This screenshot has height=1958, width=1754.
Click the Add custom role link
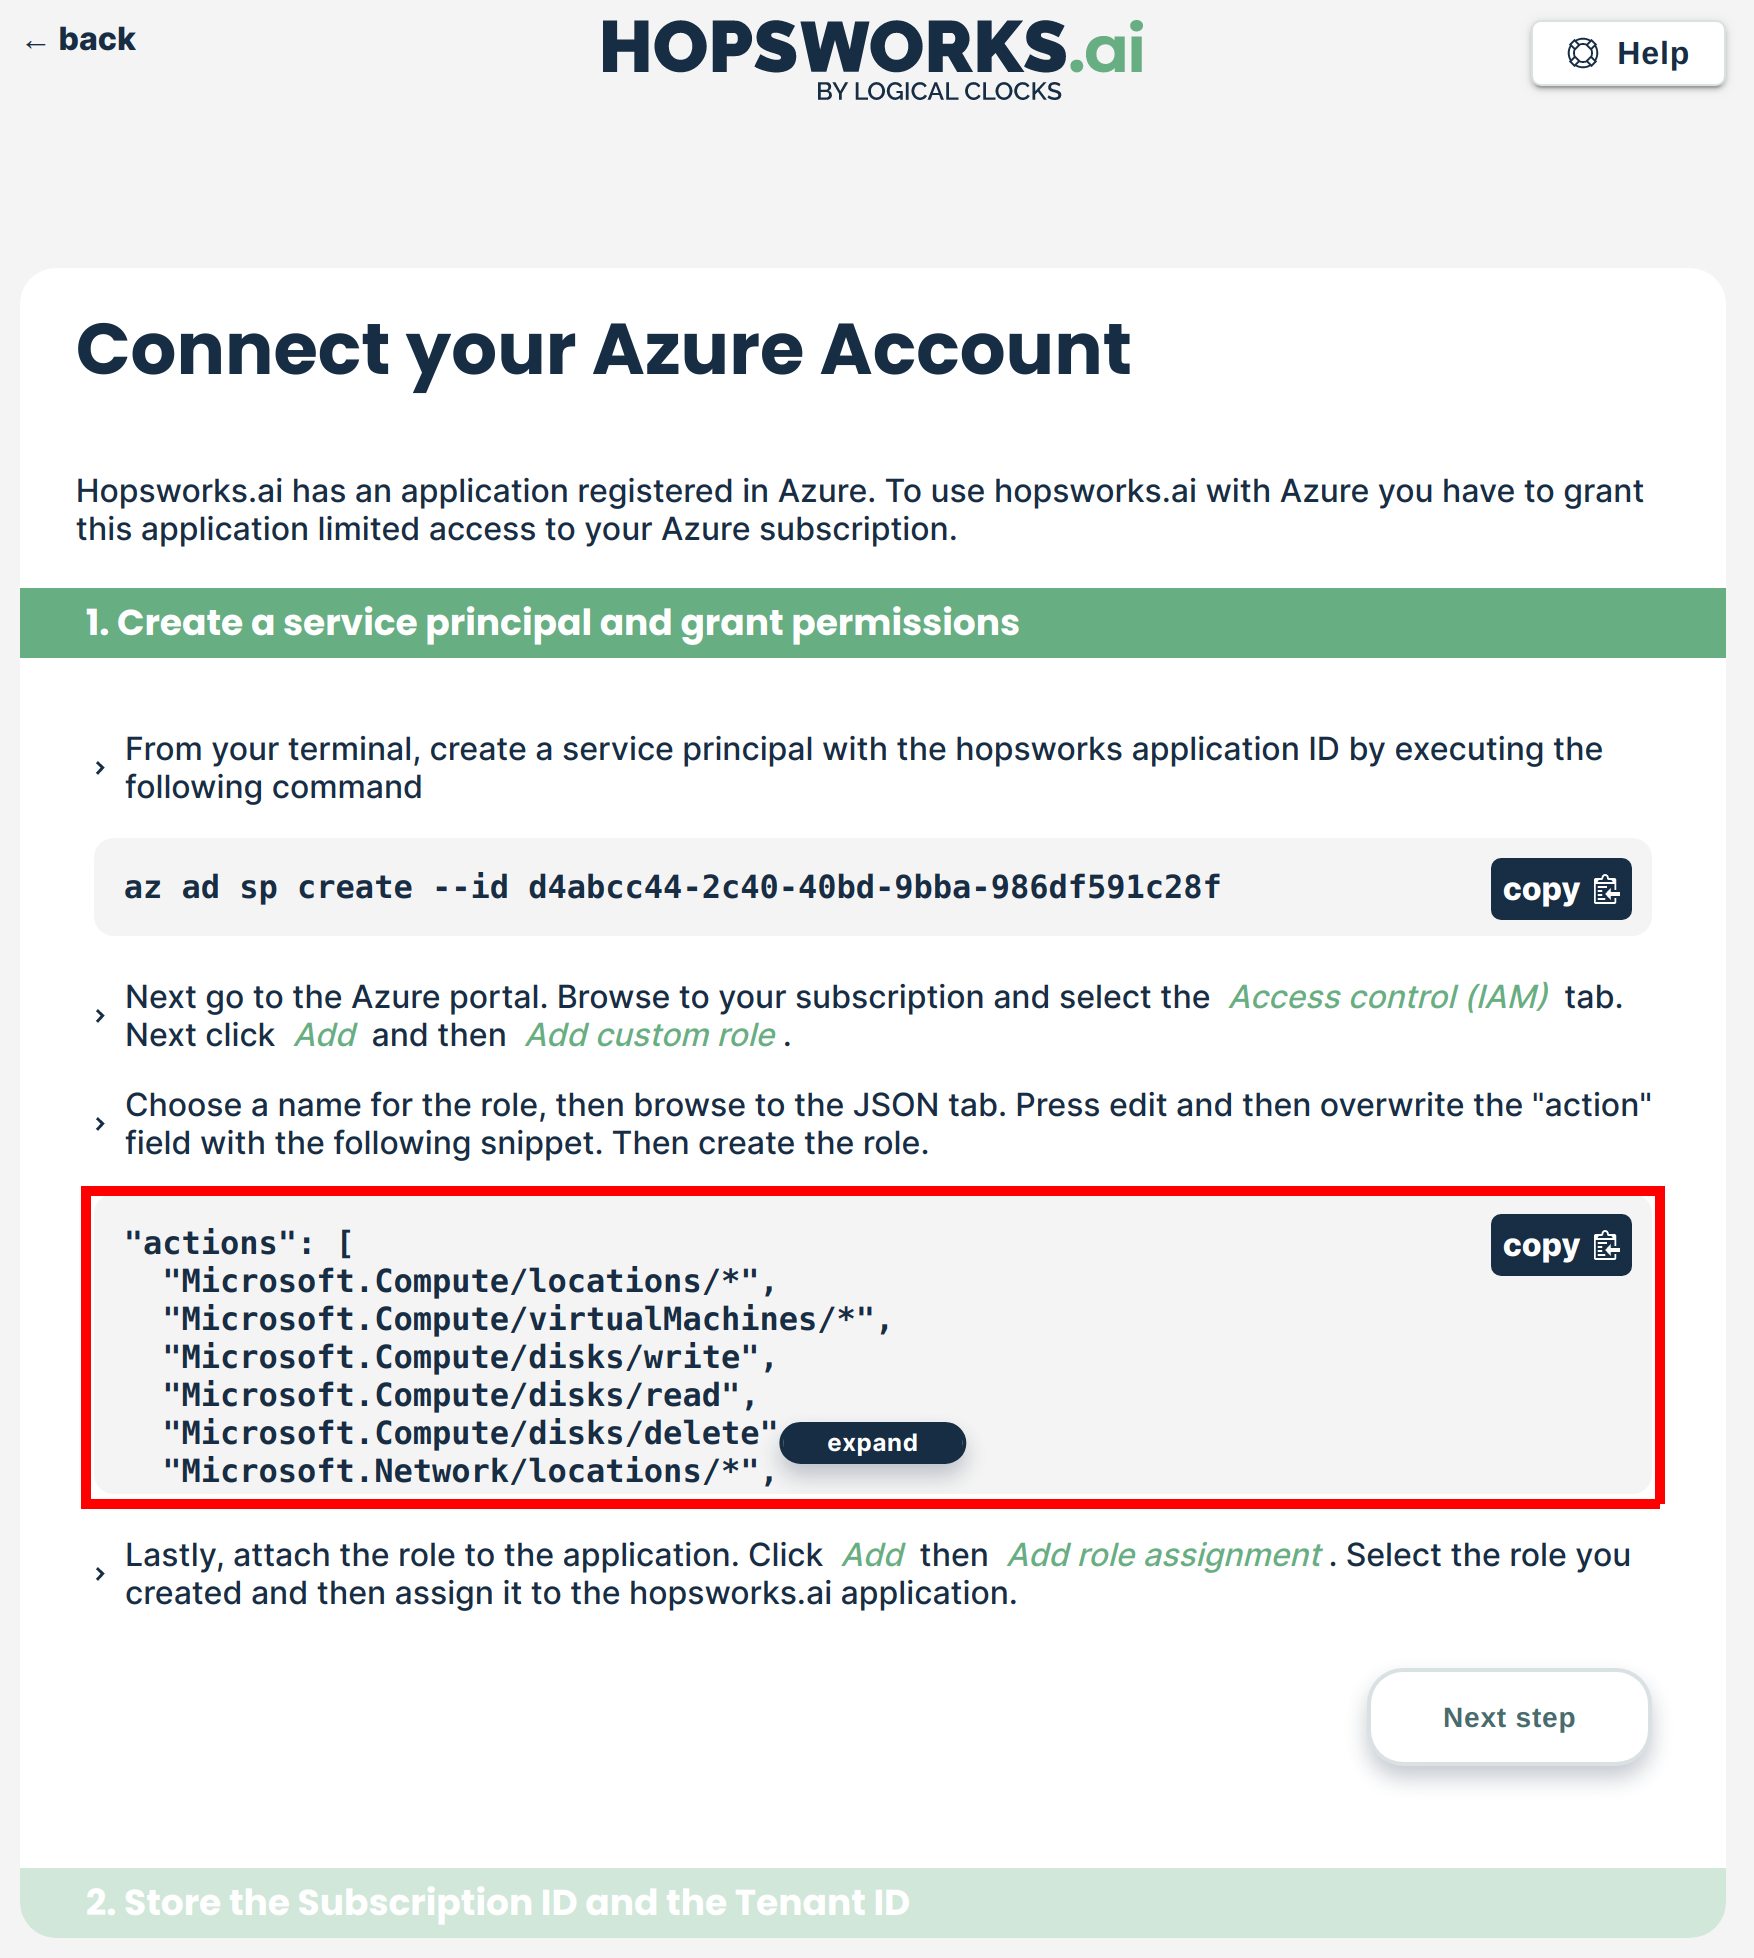coord(651,1035)
